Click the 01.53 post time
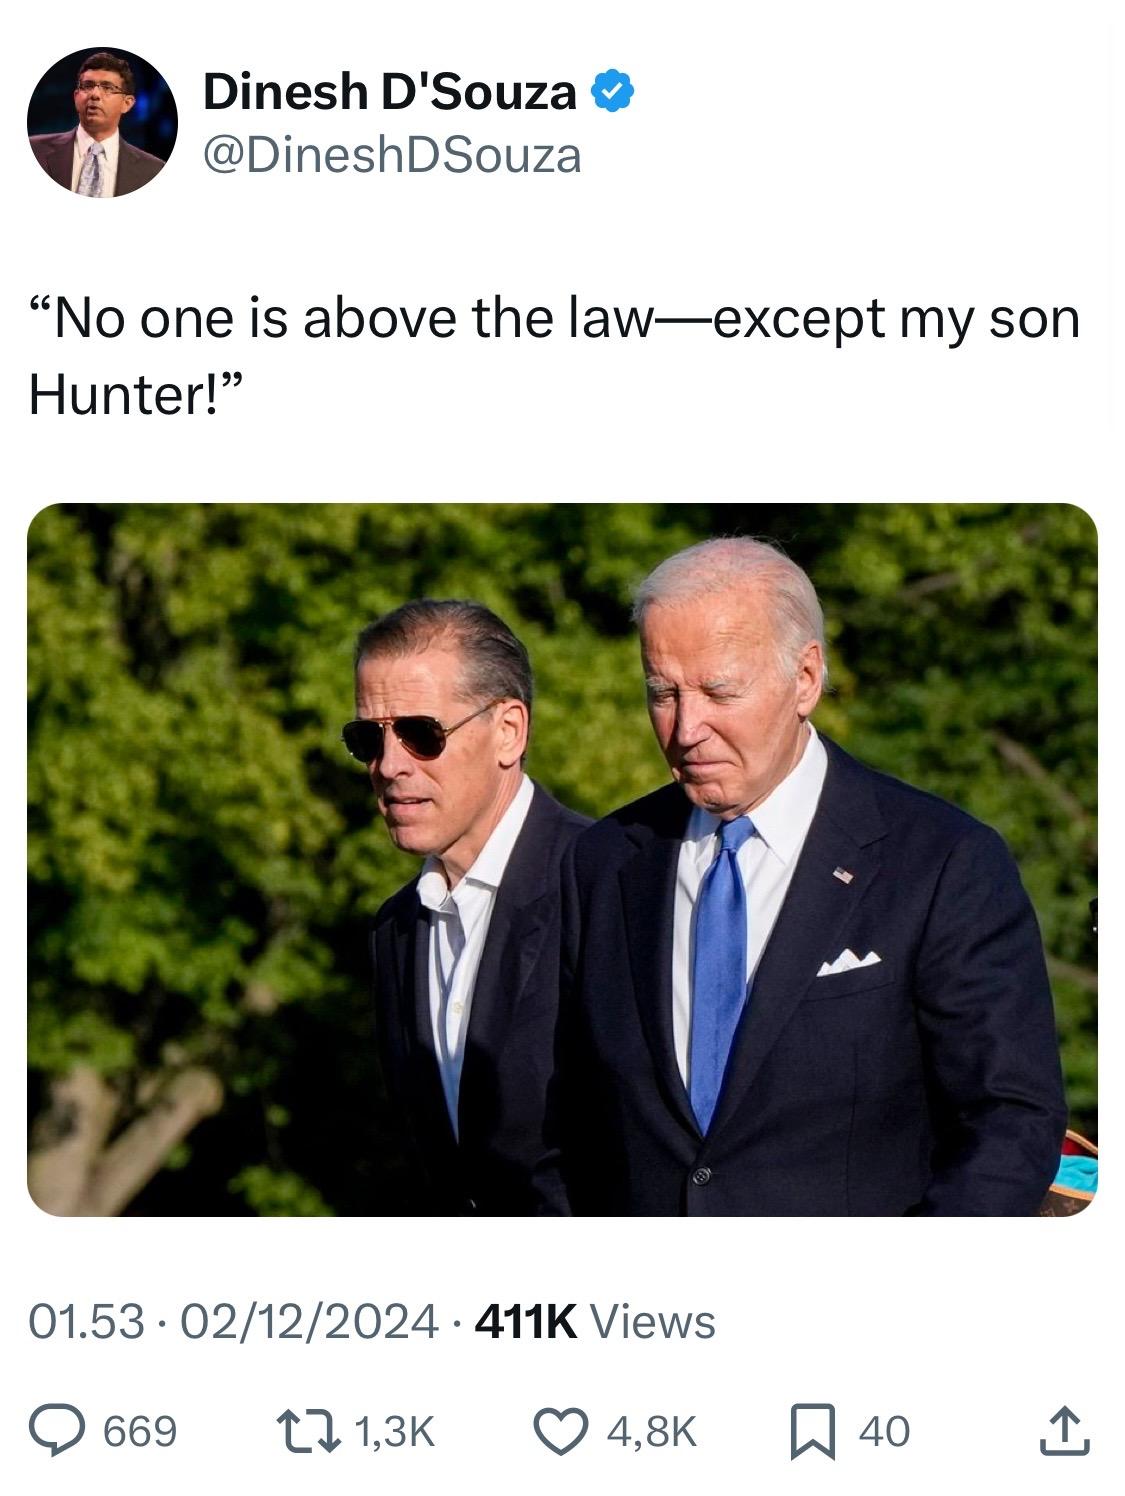The image size is (1125, 1496). coord(86,1322)
